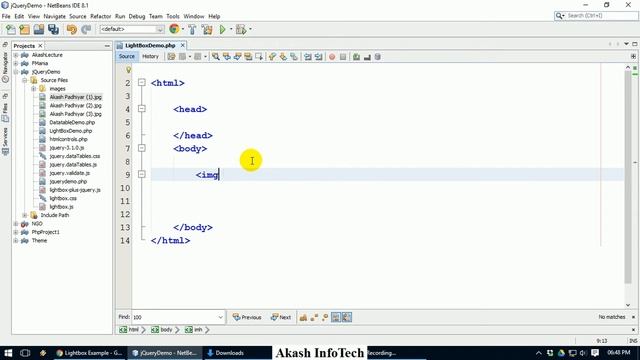This screenshot has height=360, width=640.
Task: Click the New File toolbar icon
Action: point(11,29)
